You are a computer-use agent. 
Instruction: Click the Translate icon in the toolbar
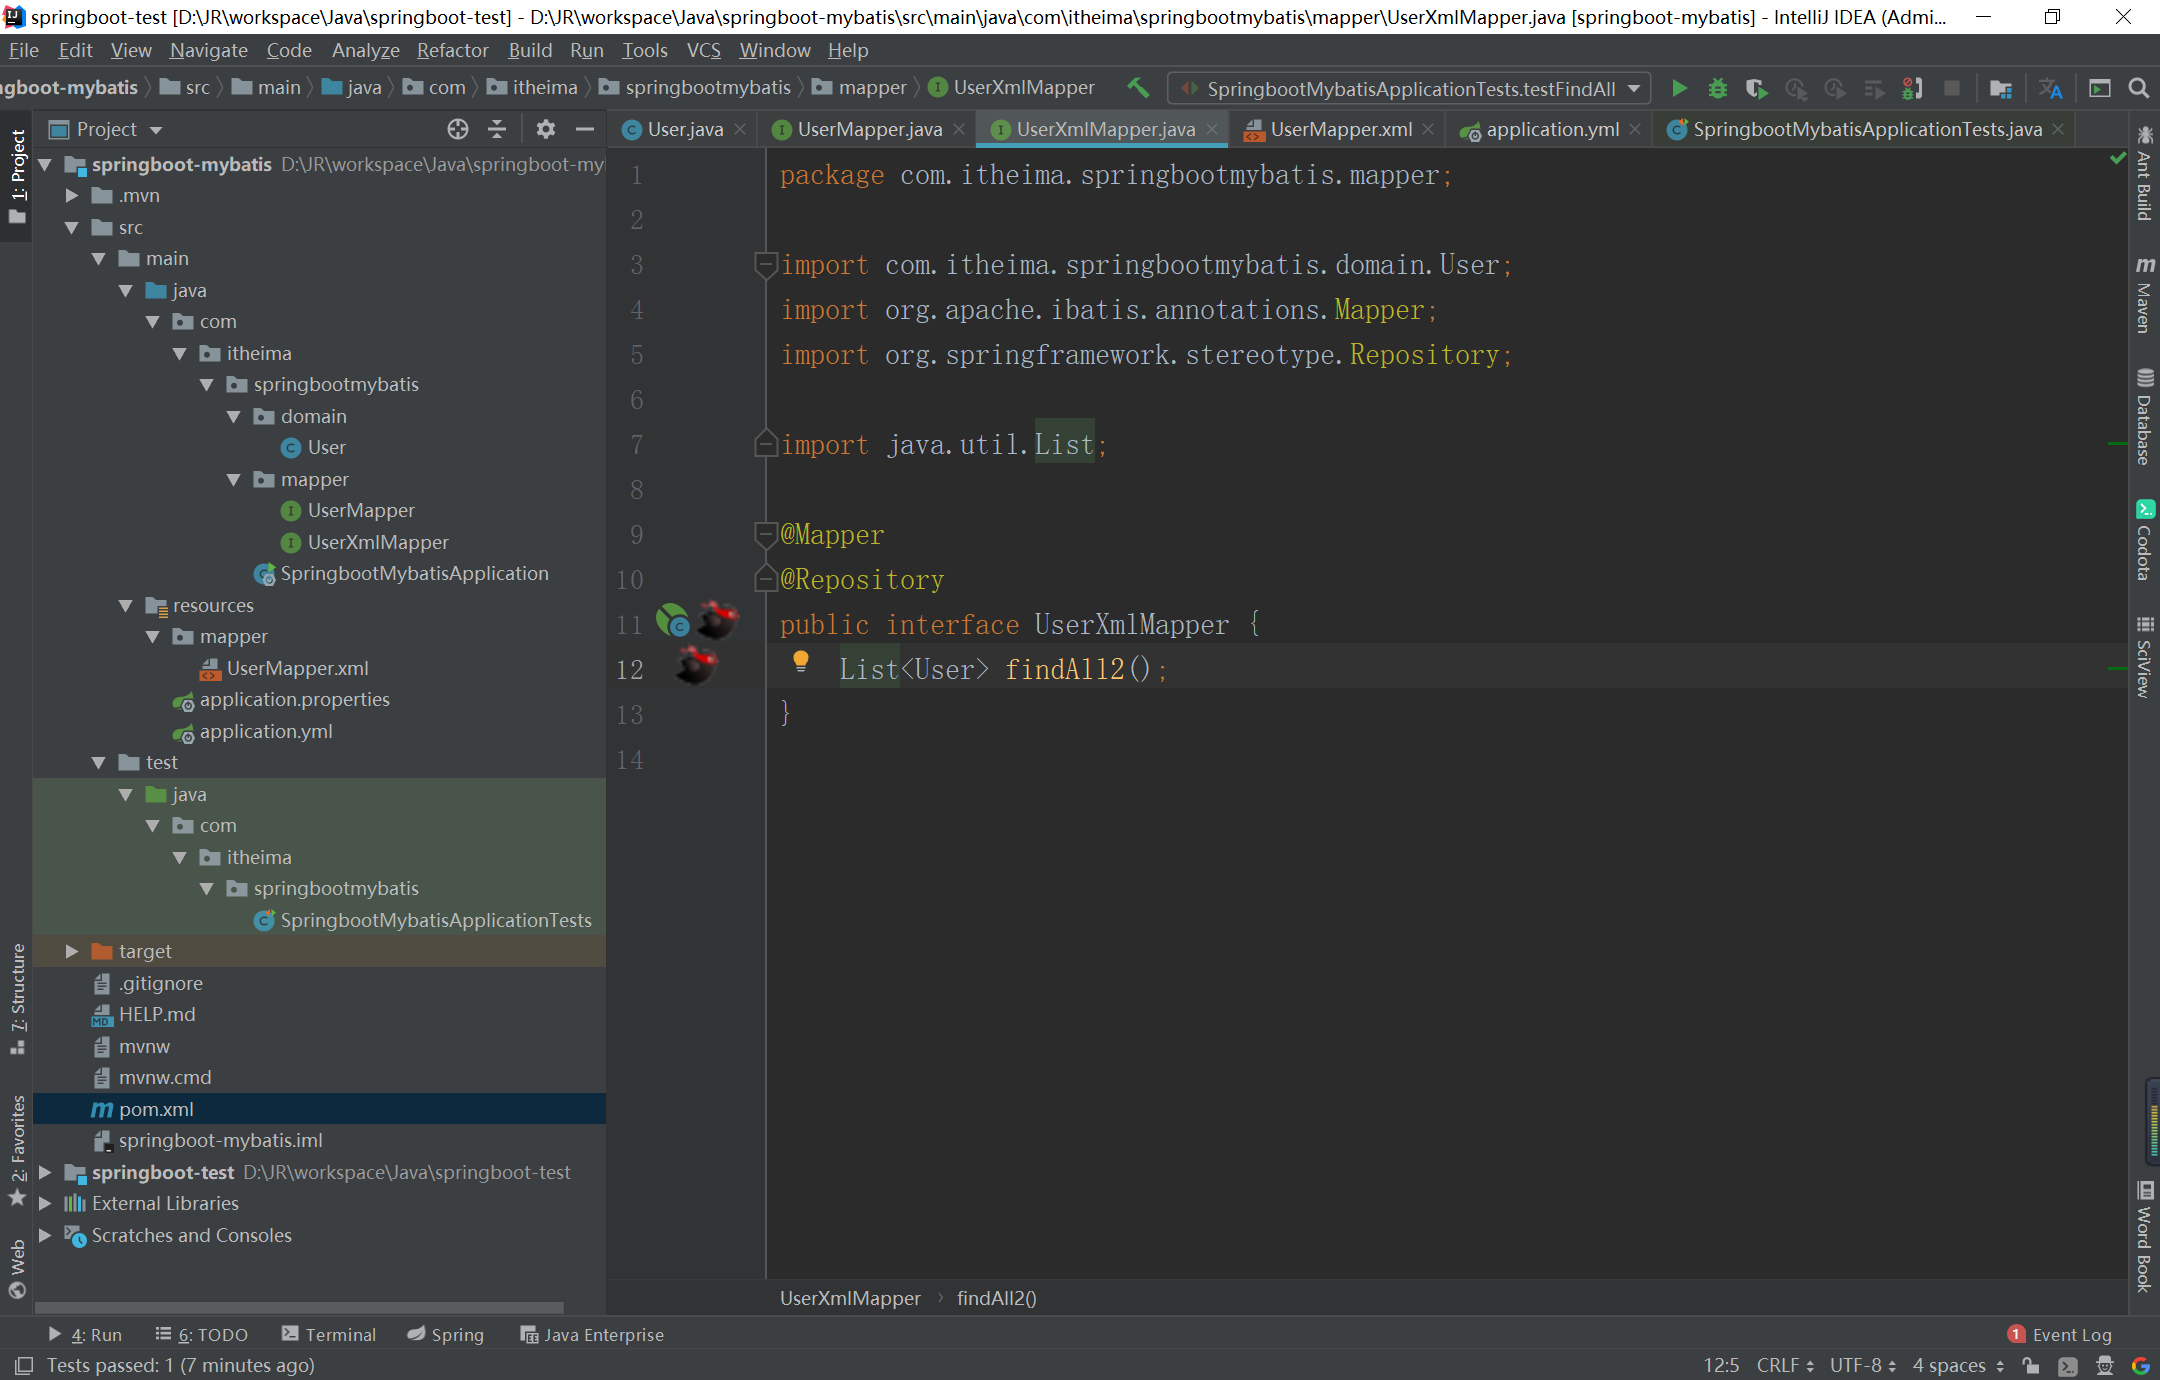pyautogui.click(x=2051, y=88)
